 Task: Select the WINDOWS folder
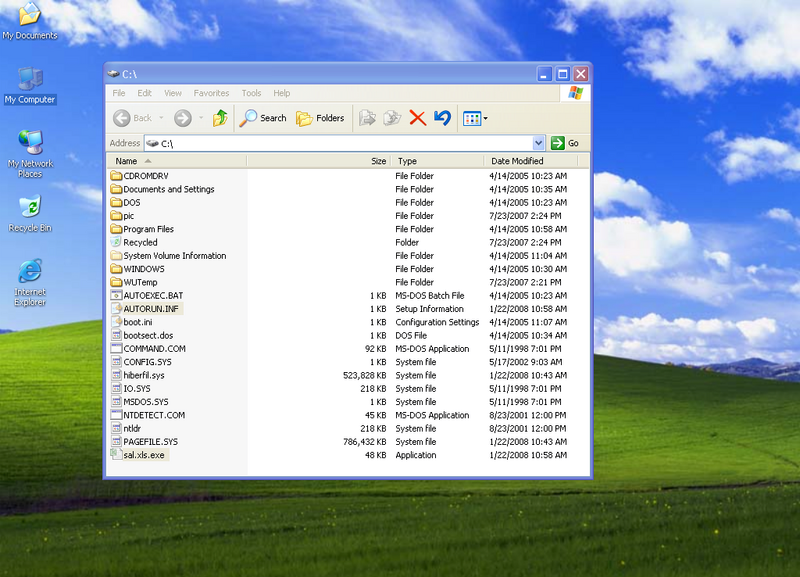tap(137, 269)
